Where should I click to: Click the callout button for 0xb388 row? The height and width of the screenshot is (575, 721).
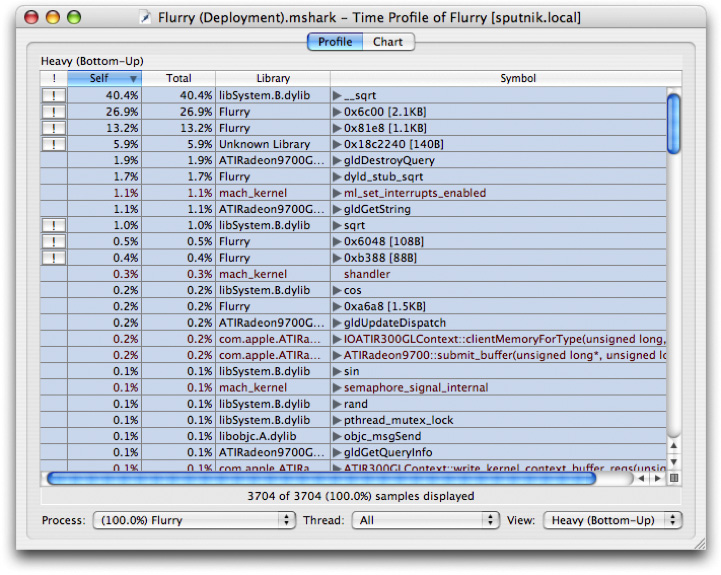click(54, 258)
